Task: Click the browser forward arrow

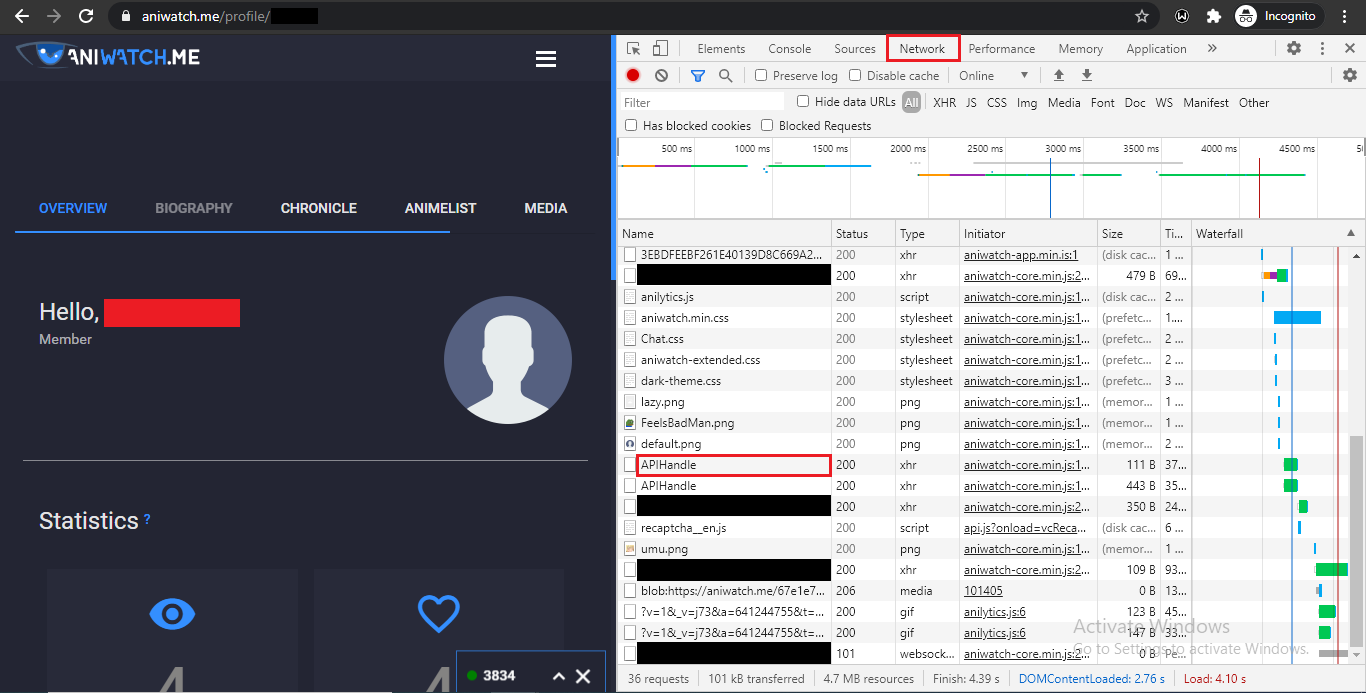Action: click(x=54, y=16)
